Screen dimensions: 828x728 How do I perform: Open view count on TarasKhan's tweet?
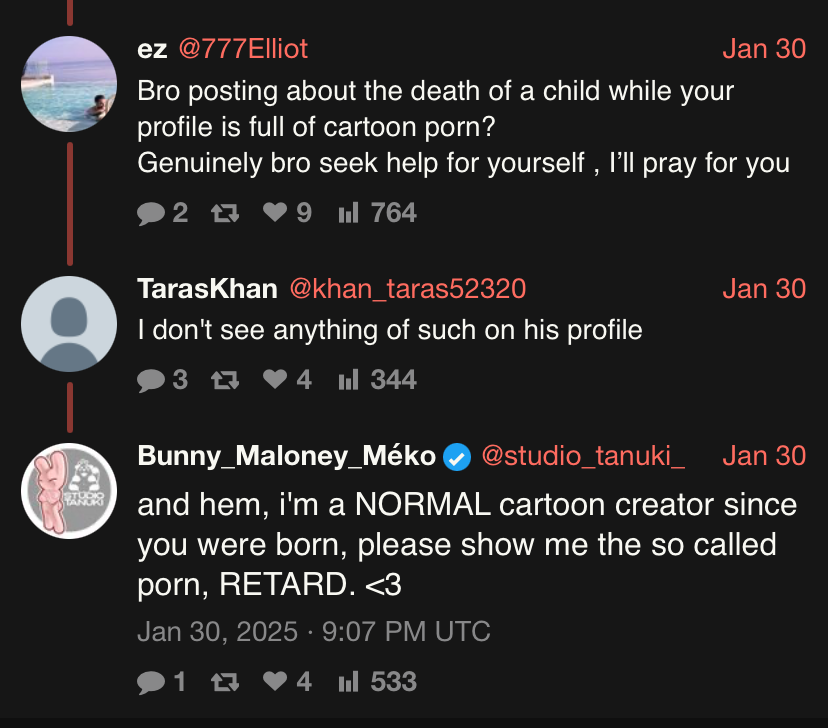pyautogui.click(x=348, y=380)
